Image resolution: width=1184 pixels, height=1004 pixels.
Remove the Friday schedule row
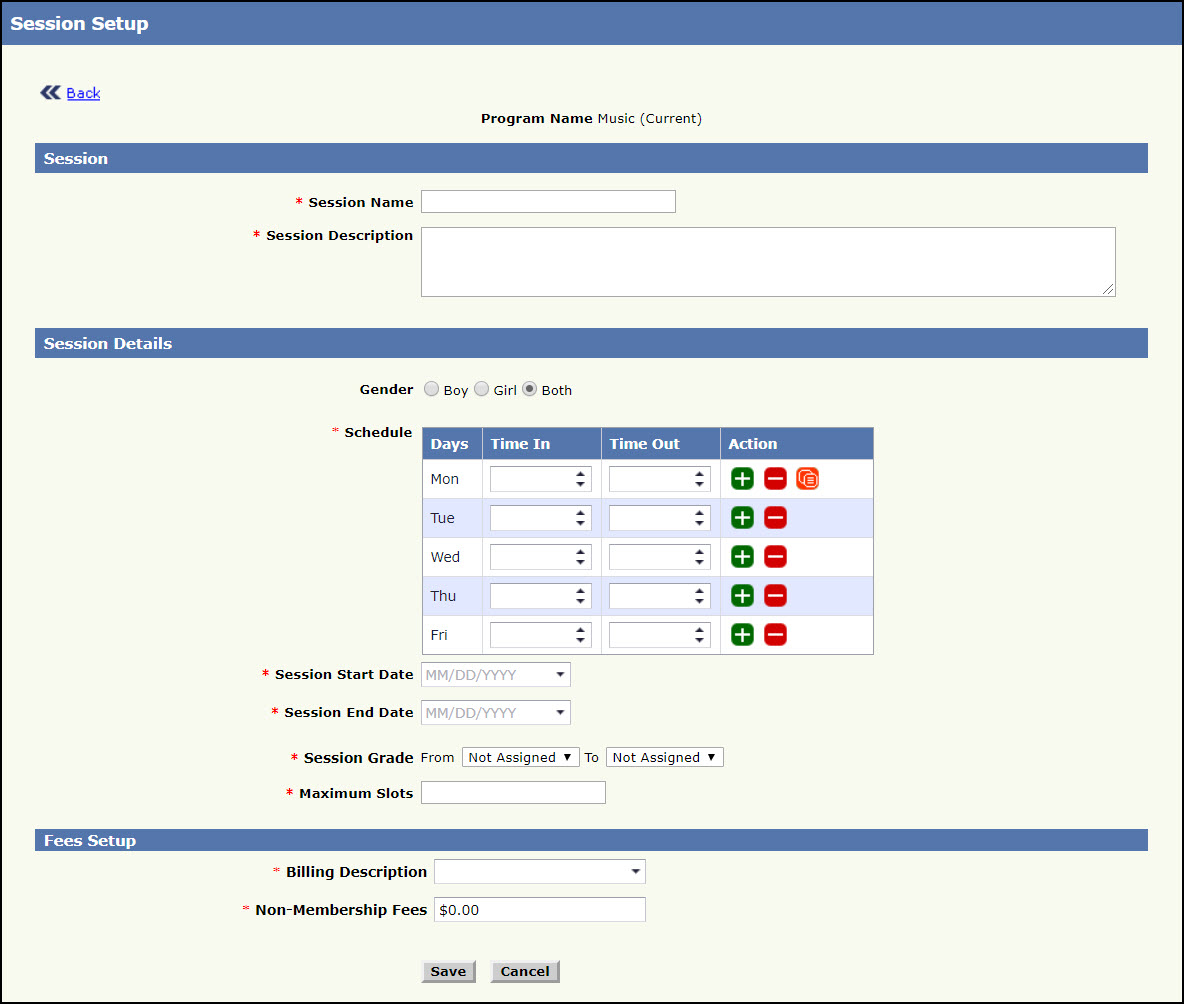pyautogui.click(x=775, y=635)
